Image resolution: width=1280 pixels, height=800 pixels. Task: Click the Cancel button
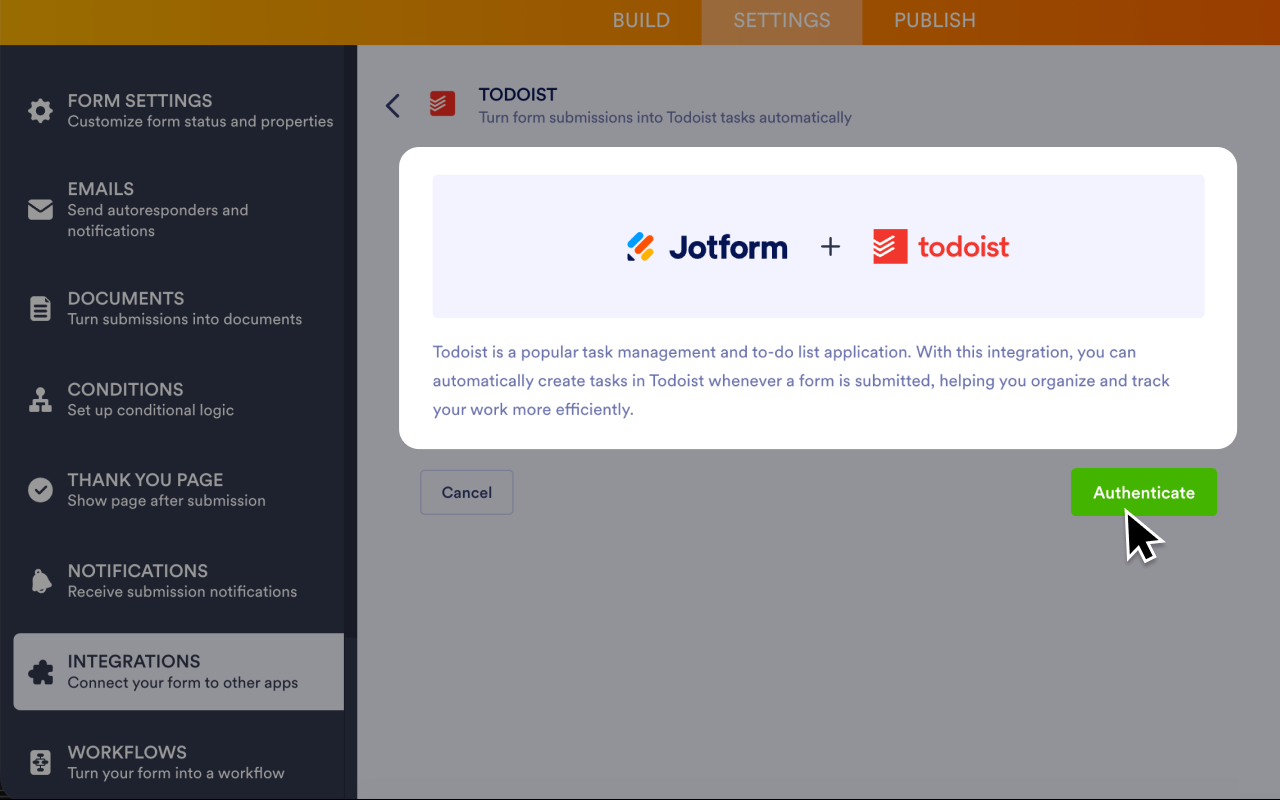(x=466, y=492)
